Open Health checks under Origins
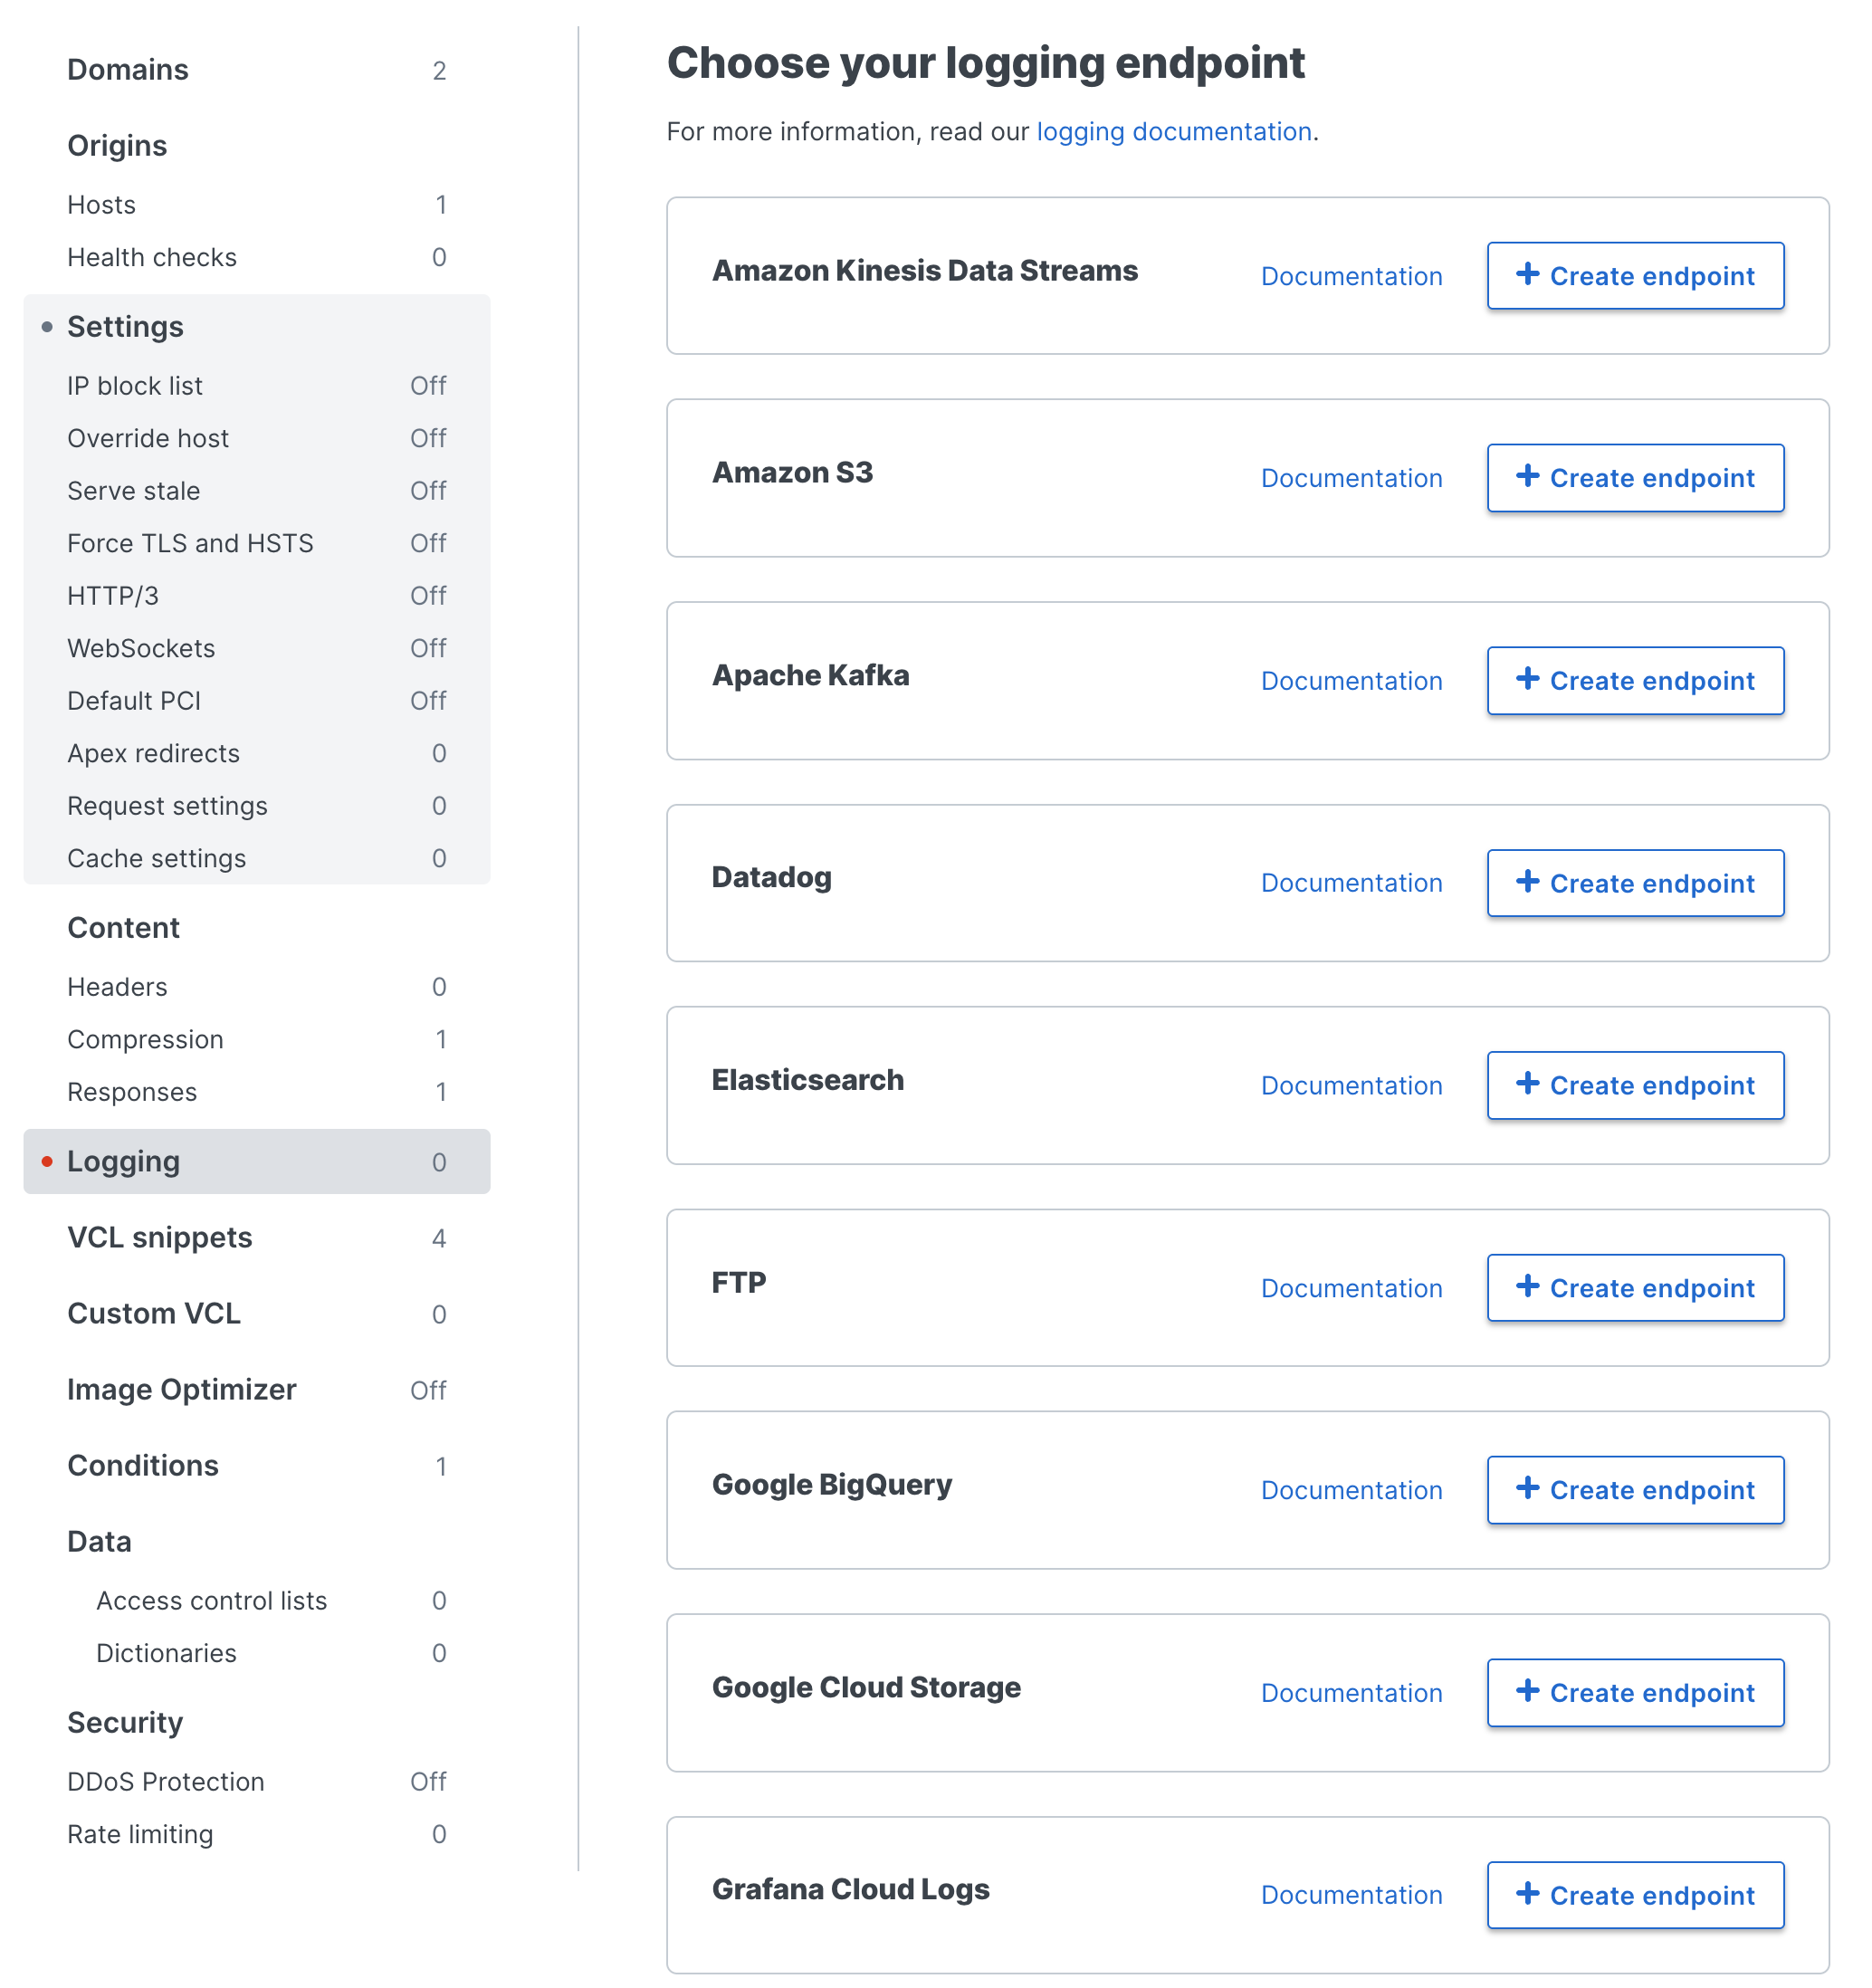This screenshot has width=1872, height=1988. [152, 257]
